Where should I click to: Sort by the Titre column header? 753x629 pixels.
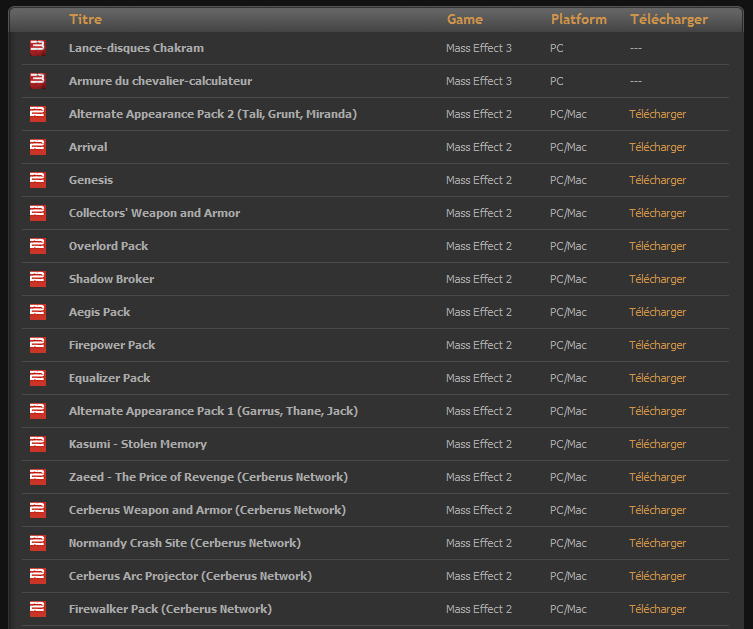pos(85,19)
